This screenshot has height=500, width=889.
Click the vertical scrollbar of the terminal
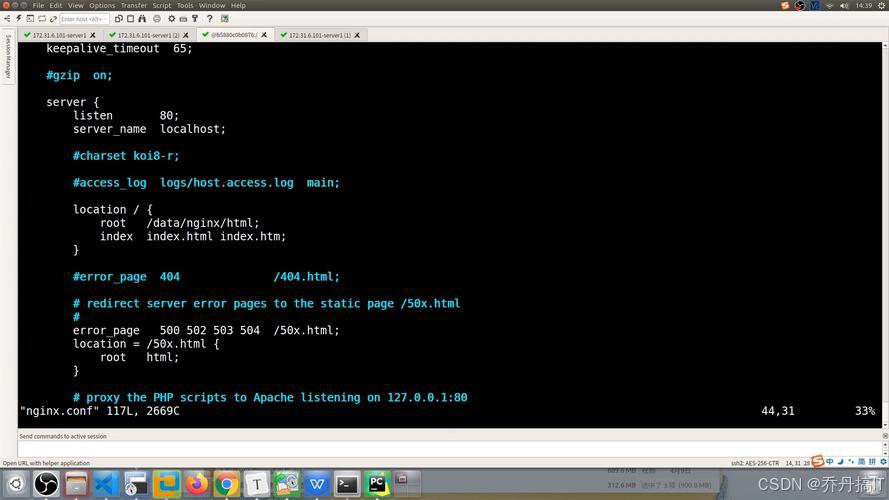coord(885,235)
